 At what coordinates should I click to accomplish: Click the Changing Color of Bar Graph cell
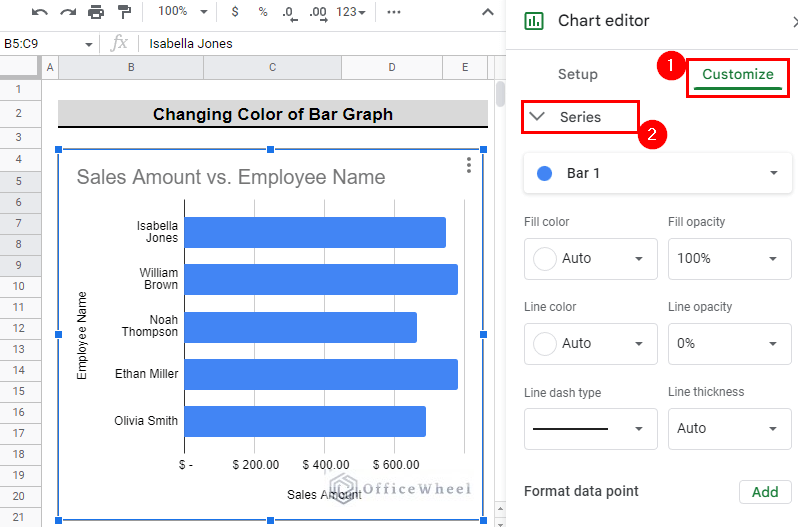[273, 114]
